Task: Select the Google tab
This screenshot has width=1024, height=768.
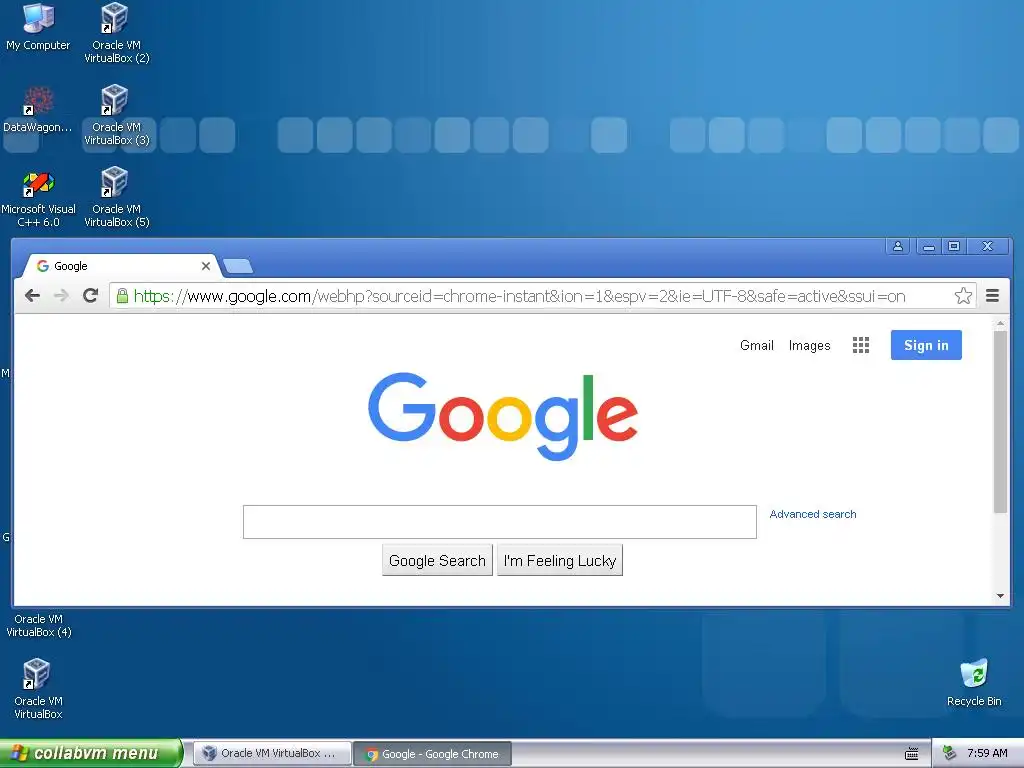Action: coord(121,266)
